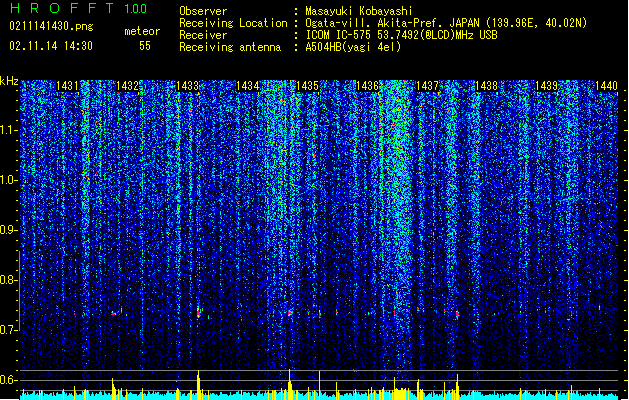
Task: Click the Receiving antenna label
Action: tap(230, 47)
